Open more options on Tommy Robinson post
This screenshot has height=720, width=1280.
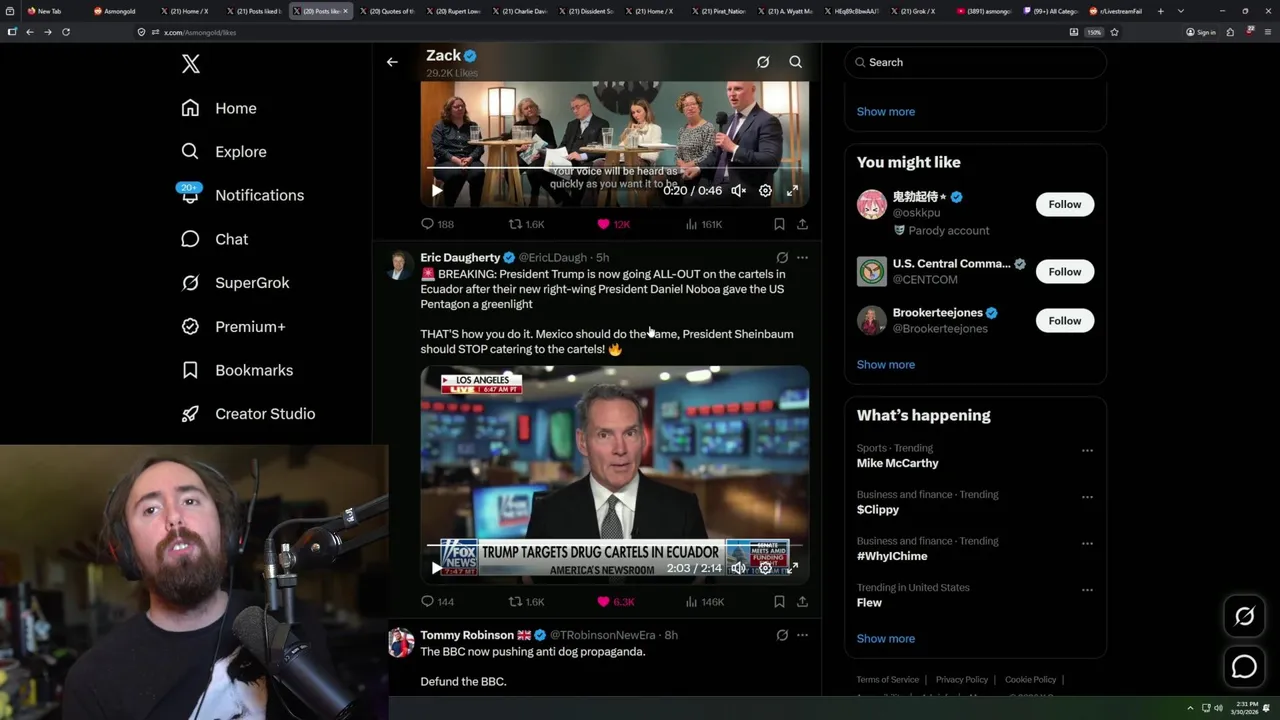tap(802, 635)
